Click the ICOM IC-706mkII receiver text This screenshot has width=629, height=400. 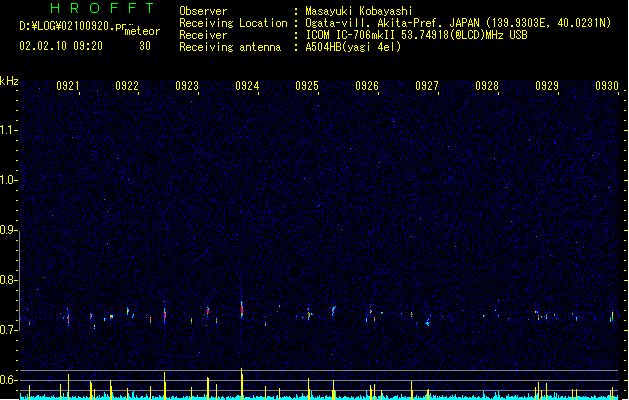[416, 35]
